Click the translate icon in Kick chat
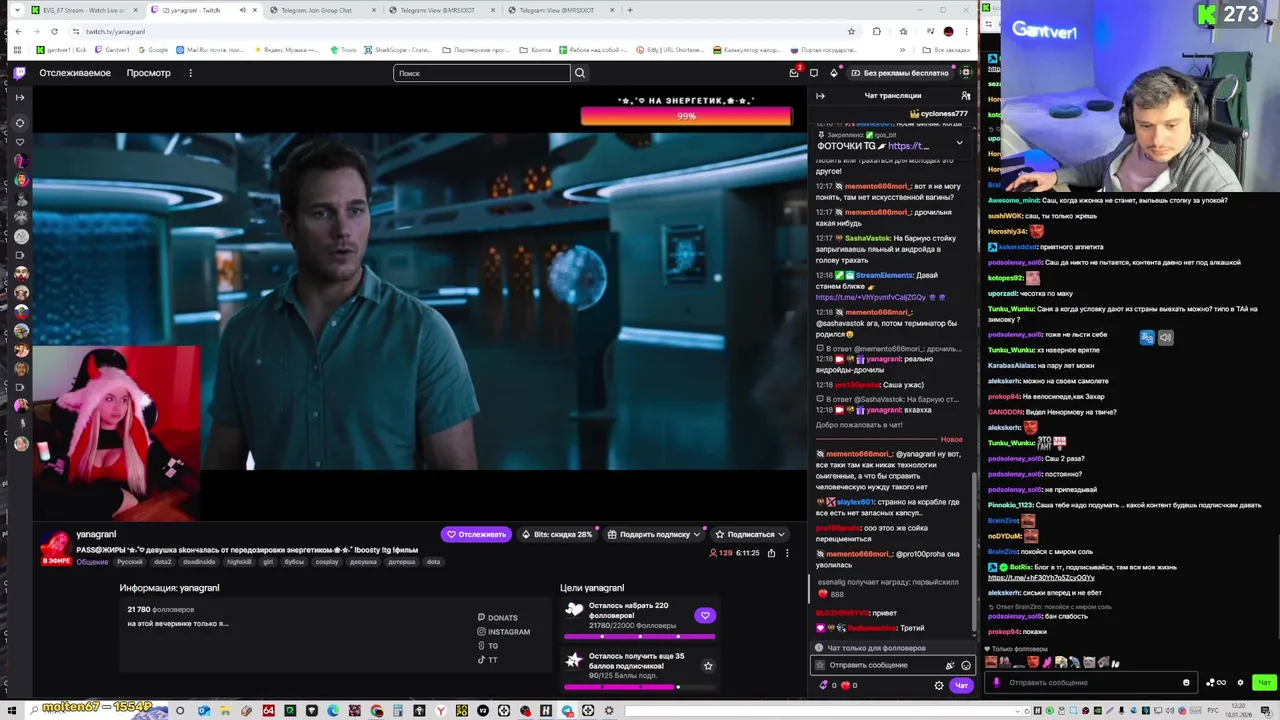The image size is (1280, 720). tap(1147, 338)
